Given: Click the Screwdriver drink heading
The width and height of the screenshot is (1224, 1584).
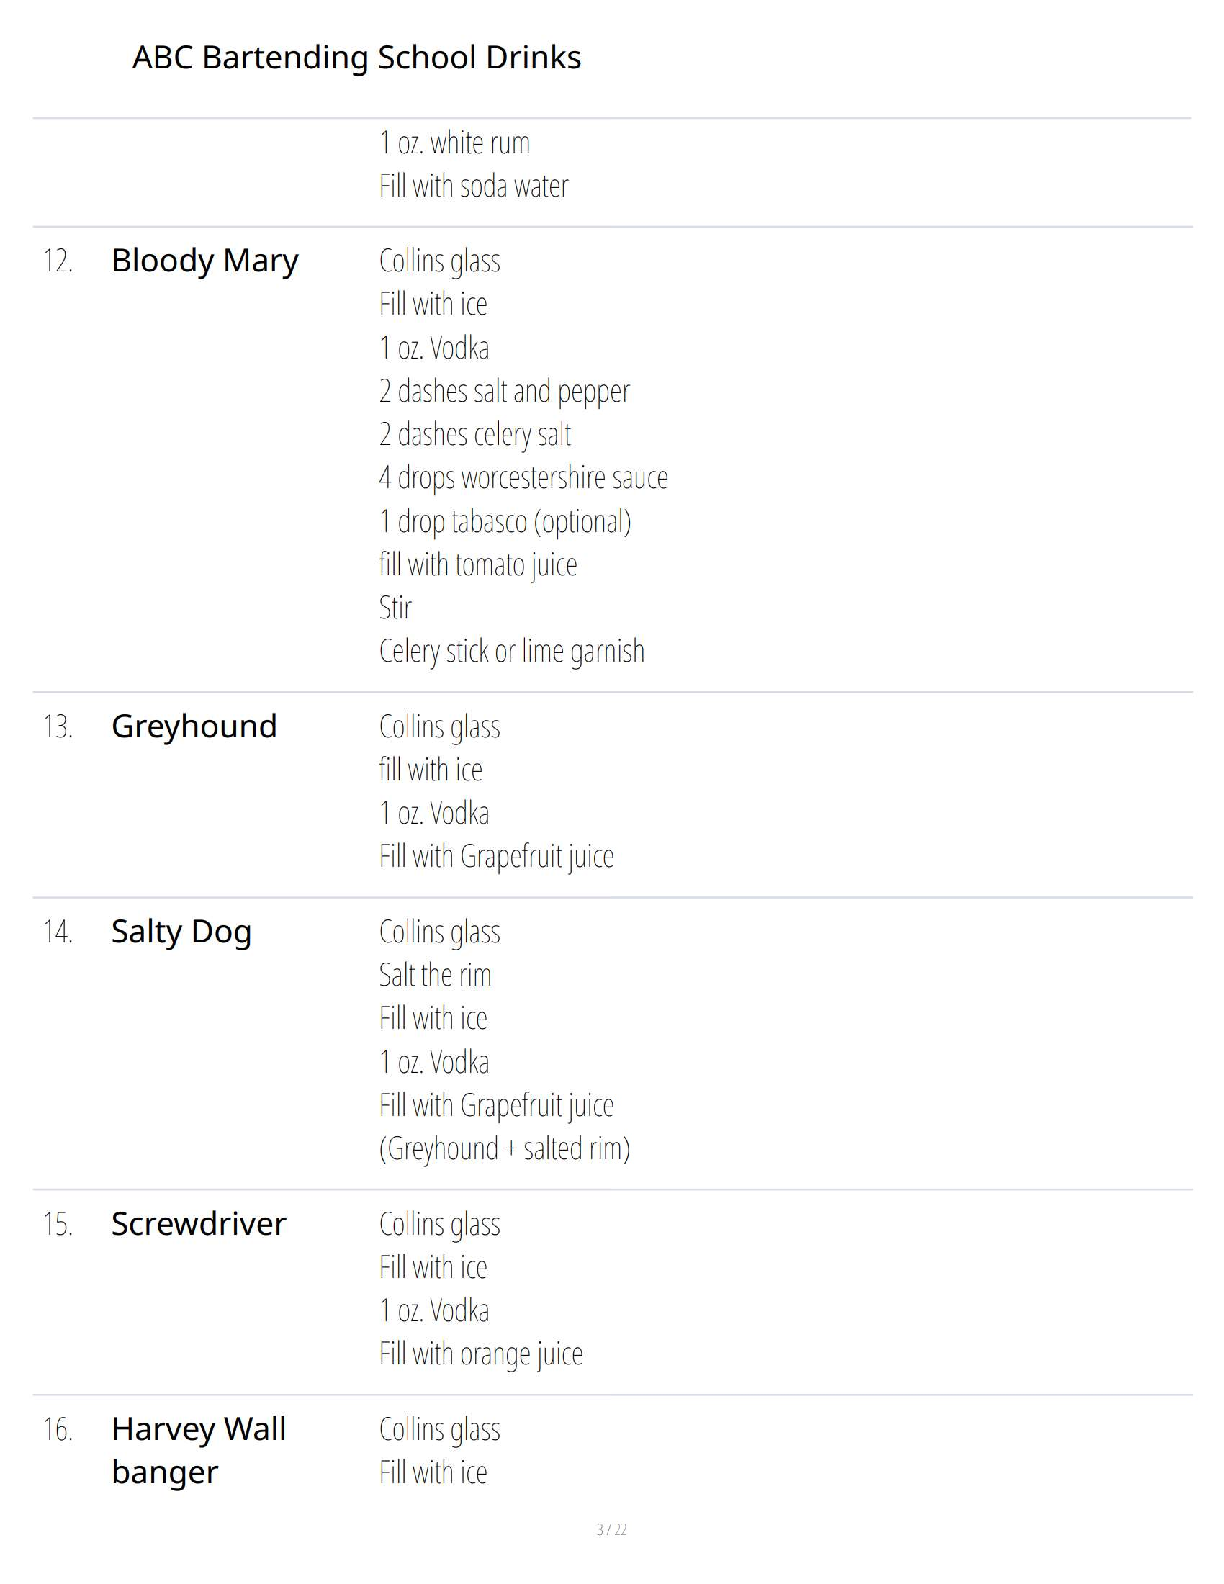Looking at the screenshot, I should [198, 1224].
